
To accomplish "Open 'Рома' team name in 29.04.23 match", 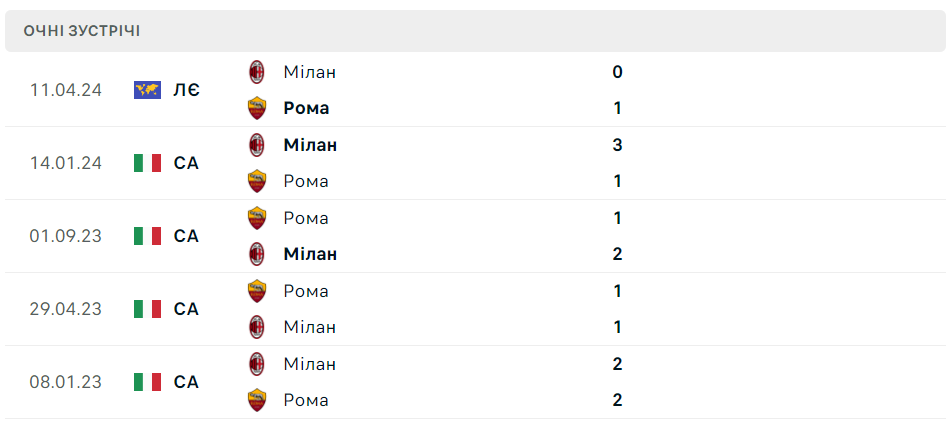I will [306, 291].
